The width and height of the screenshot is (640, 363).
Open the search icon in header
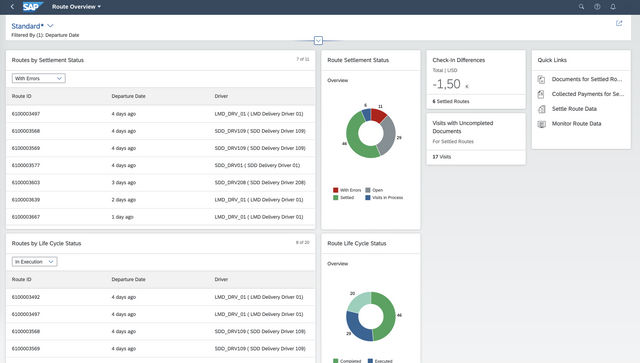click(x=581, y=7)
